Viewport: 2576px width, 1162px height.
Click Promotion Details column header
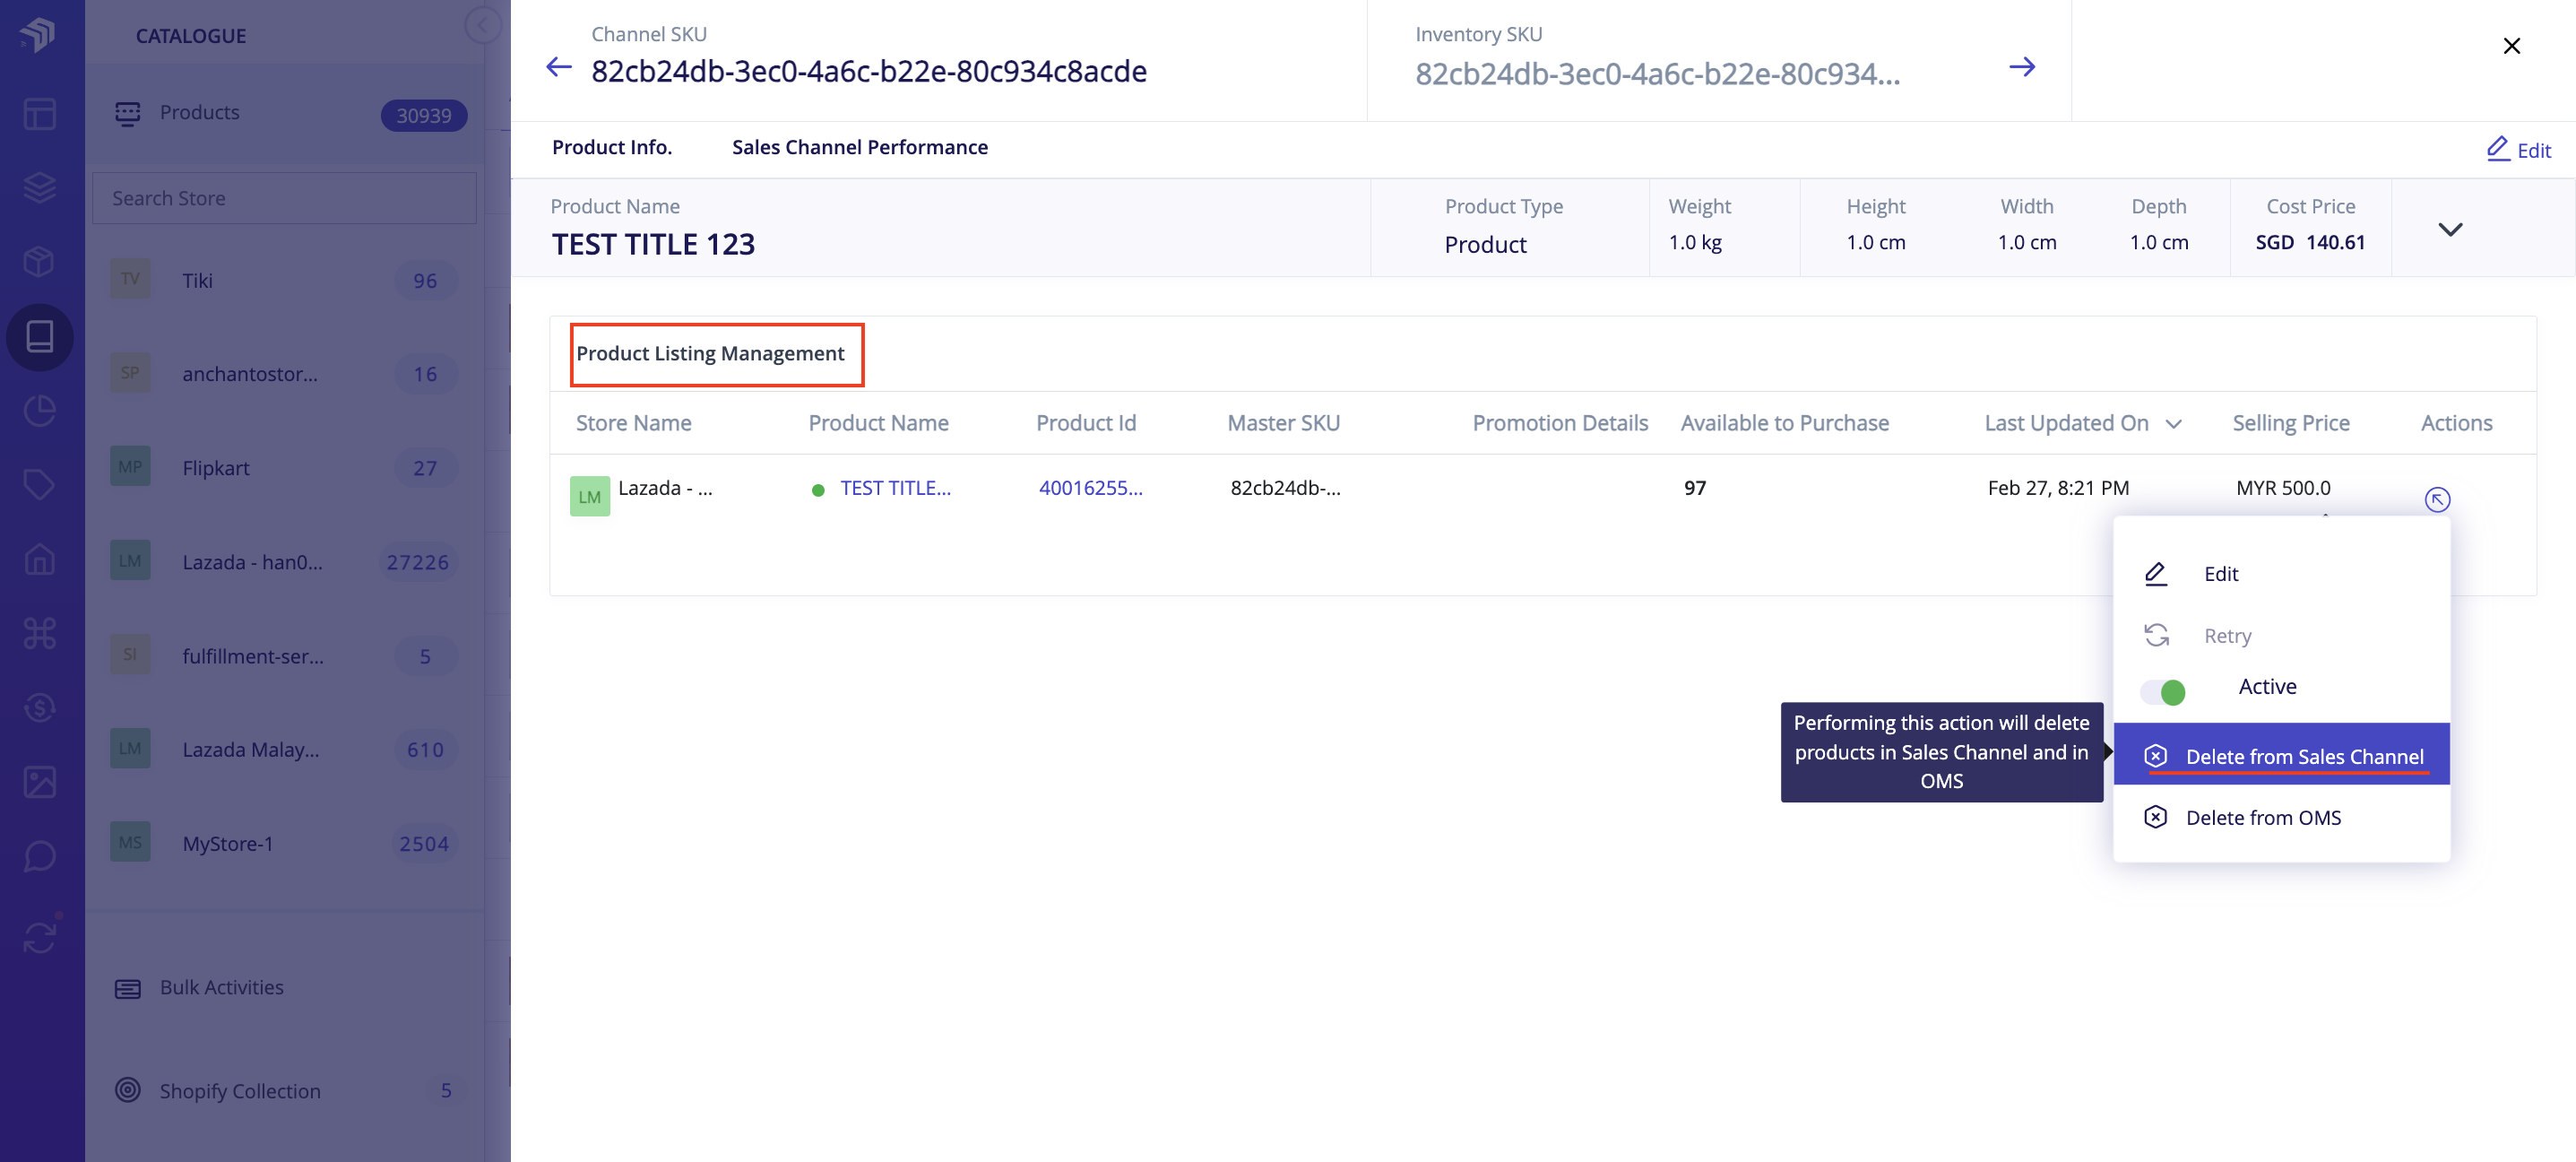[x=1559, y=423]
